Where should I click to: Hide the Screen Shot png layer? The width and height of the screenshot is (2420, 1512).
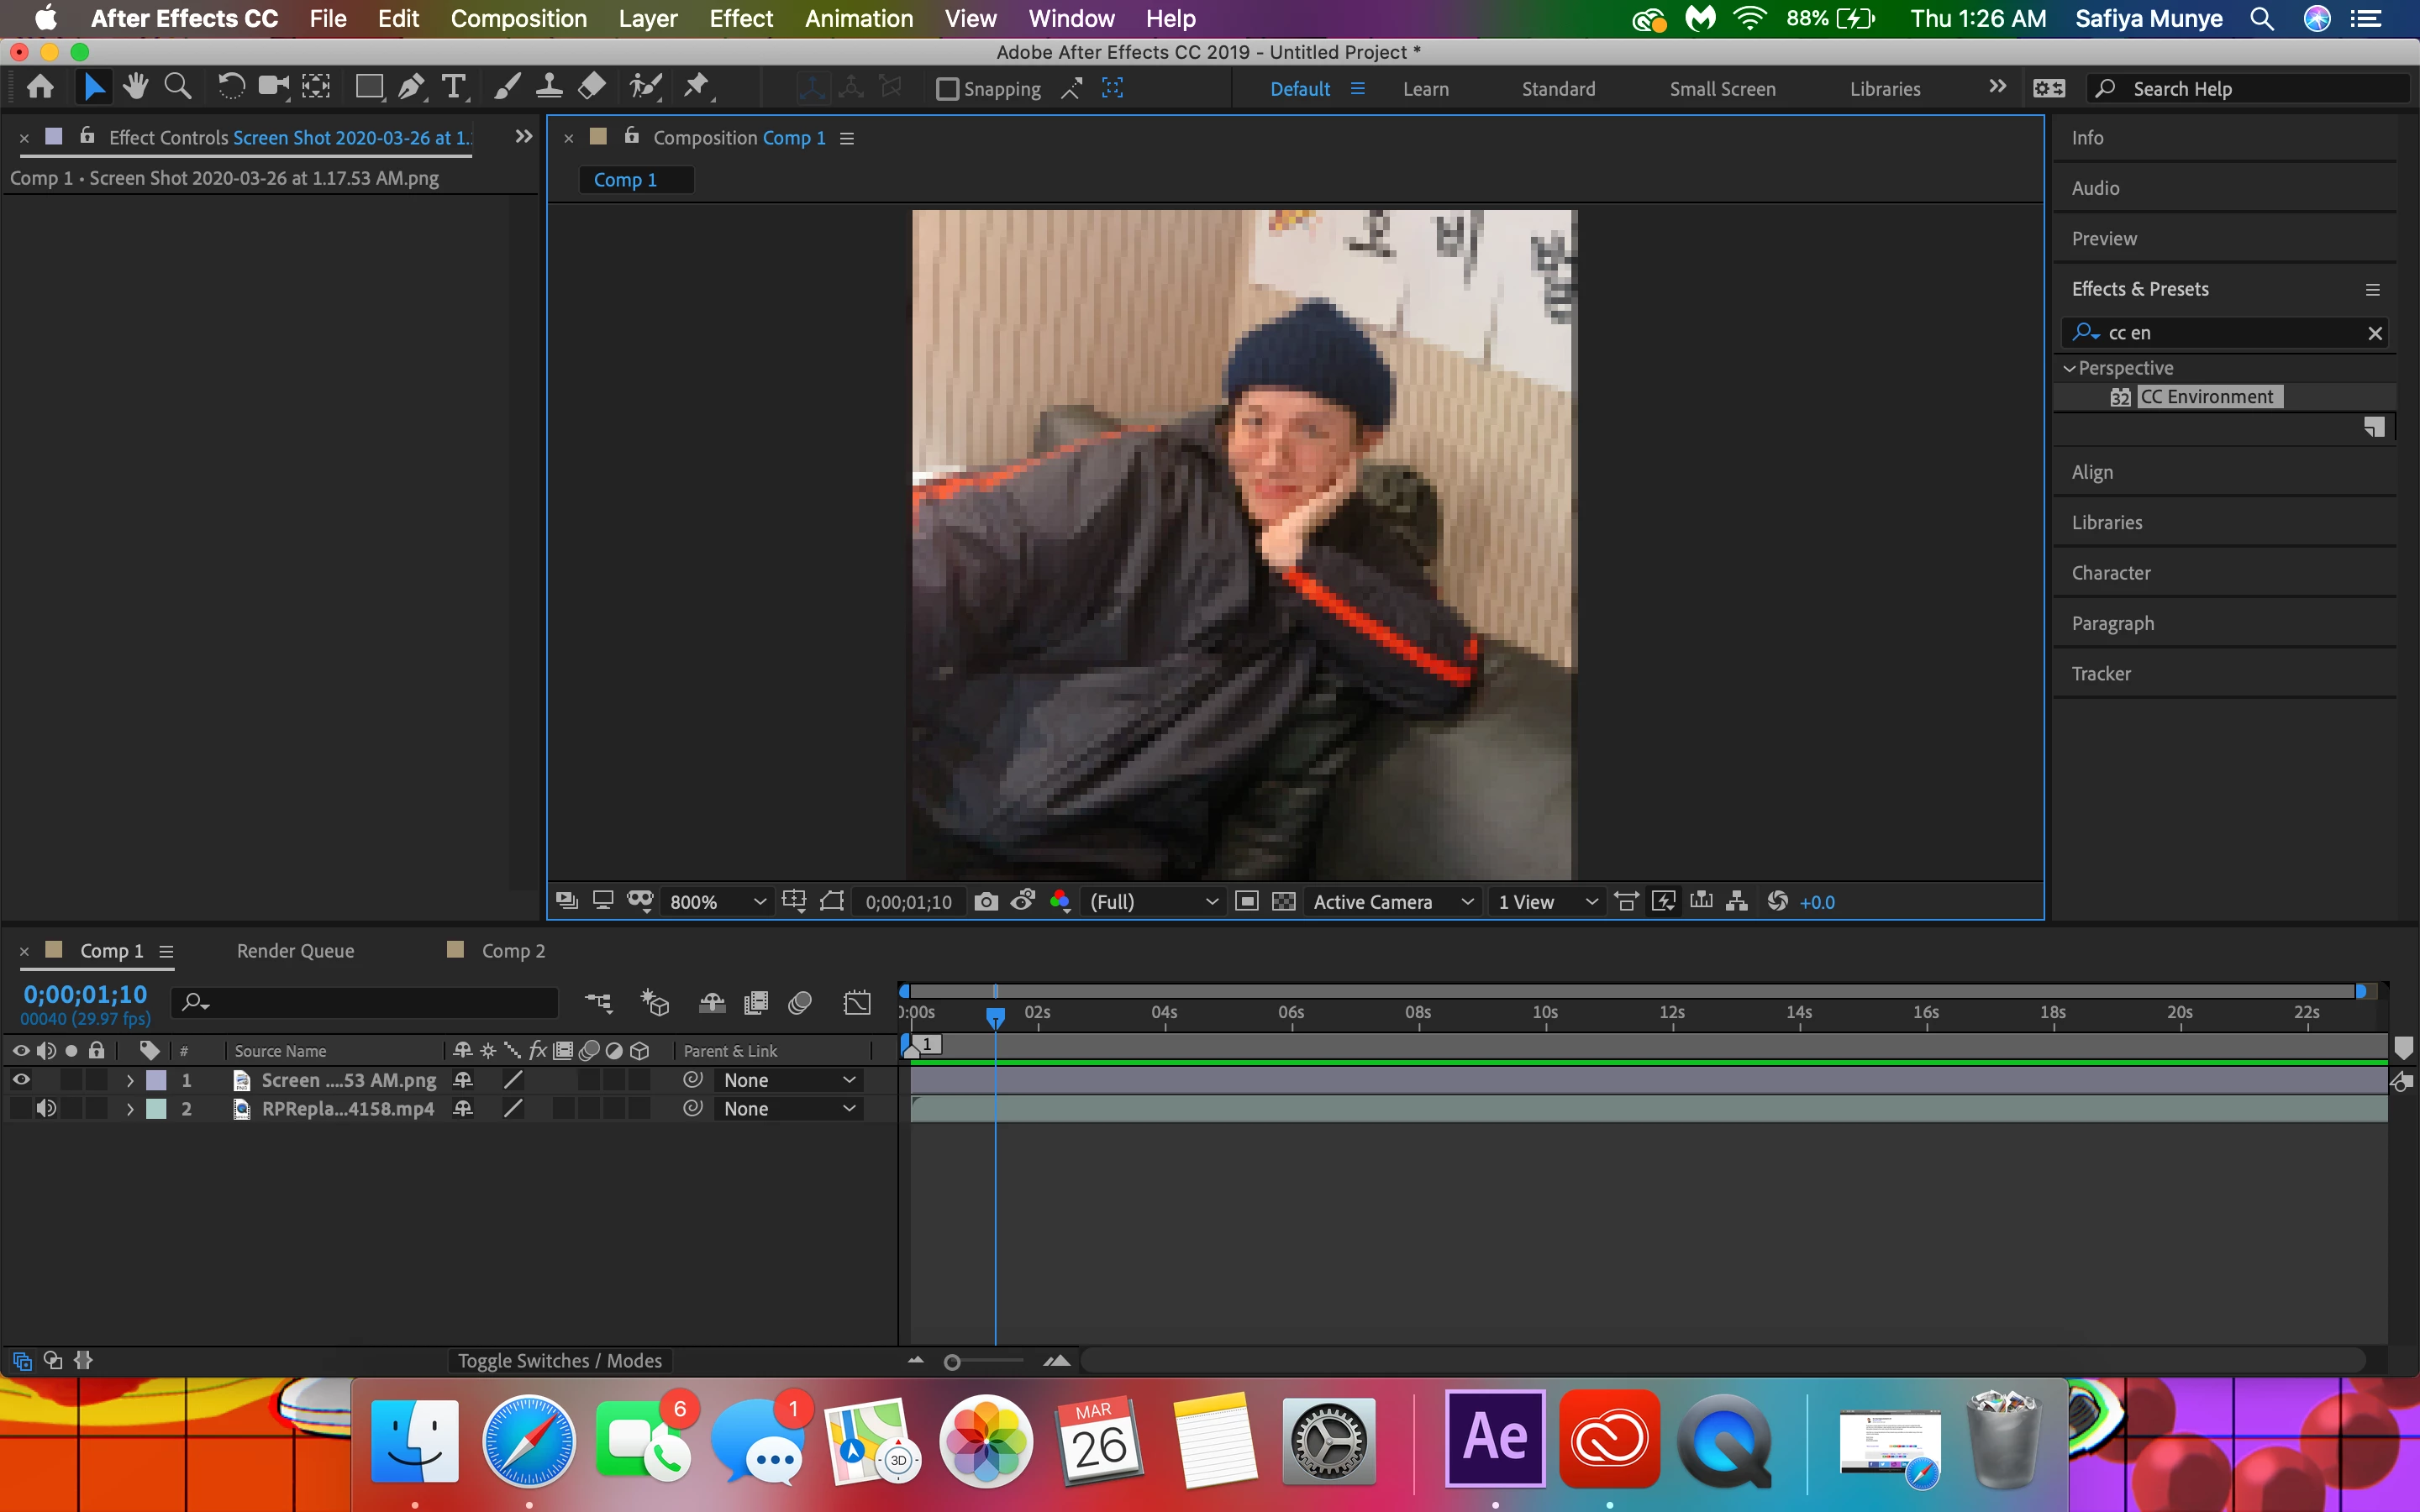(21, 1080)
